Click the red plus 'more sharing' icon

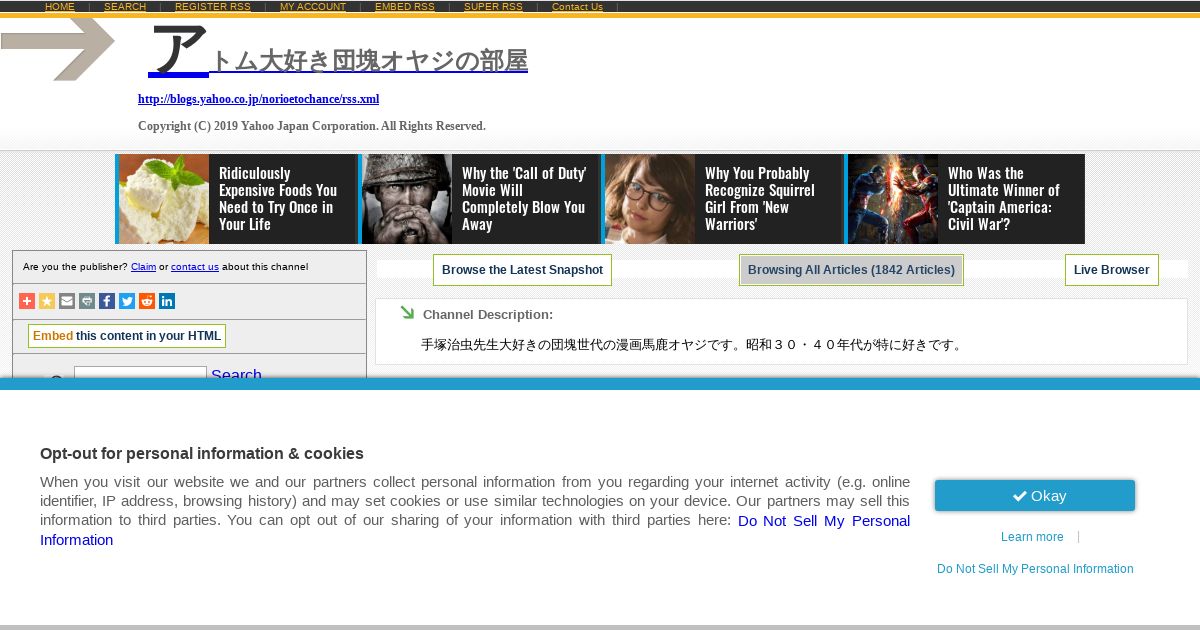(x=27, y=301)
